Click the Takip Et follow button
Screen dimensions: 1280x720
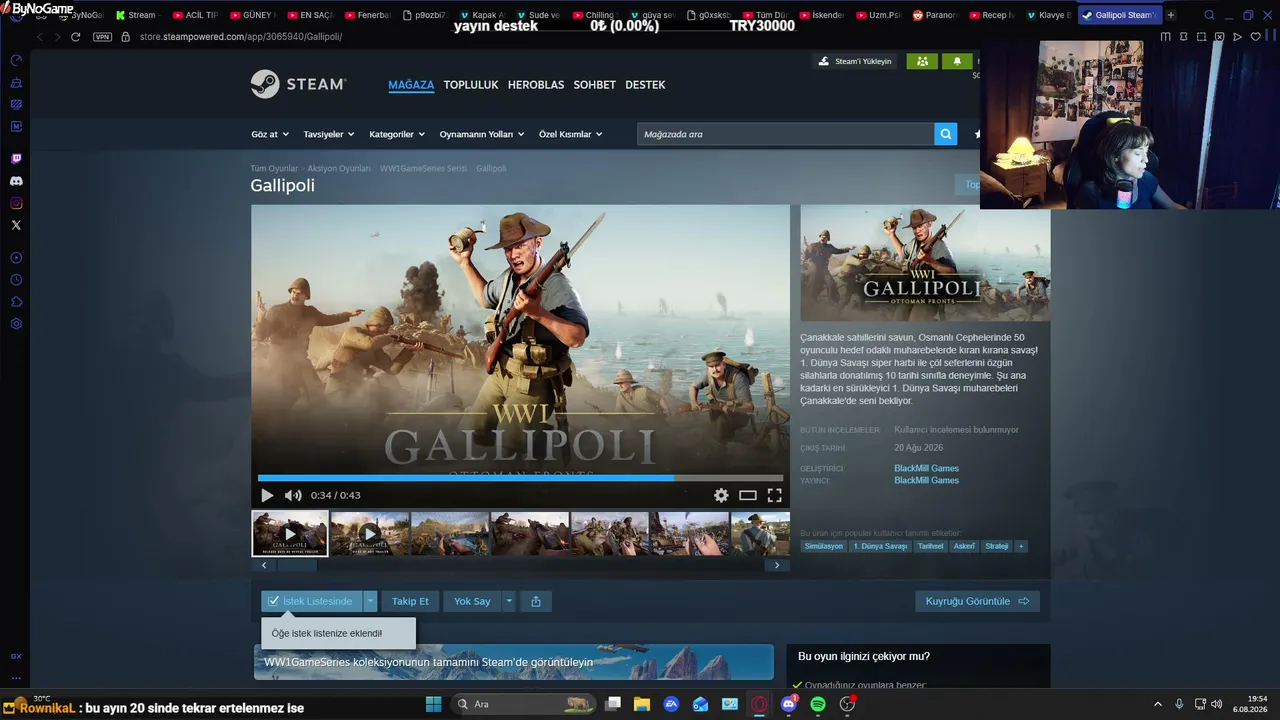click(x=410, y=601)
